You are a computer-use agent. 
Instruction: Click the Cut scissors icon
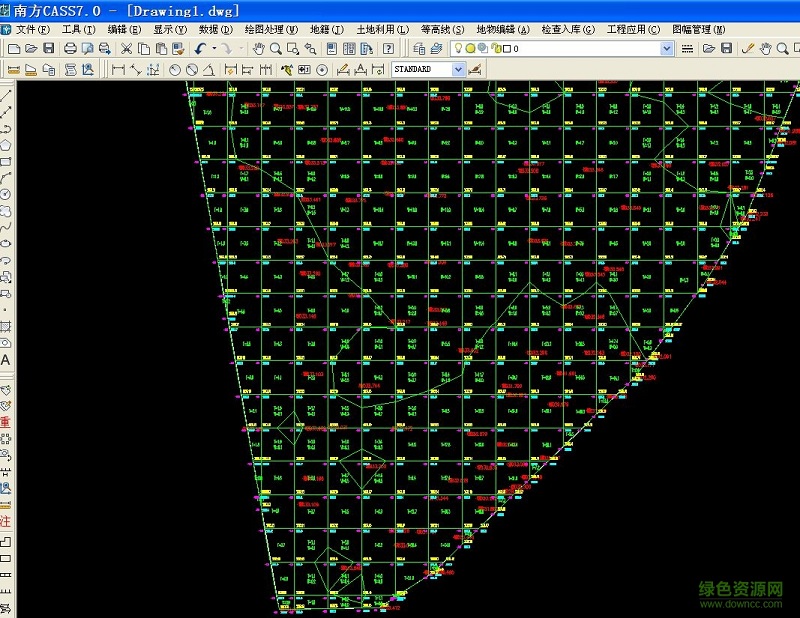tap(127, 48)
